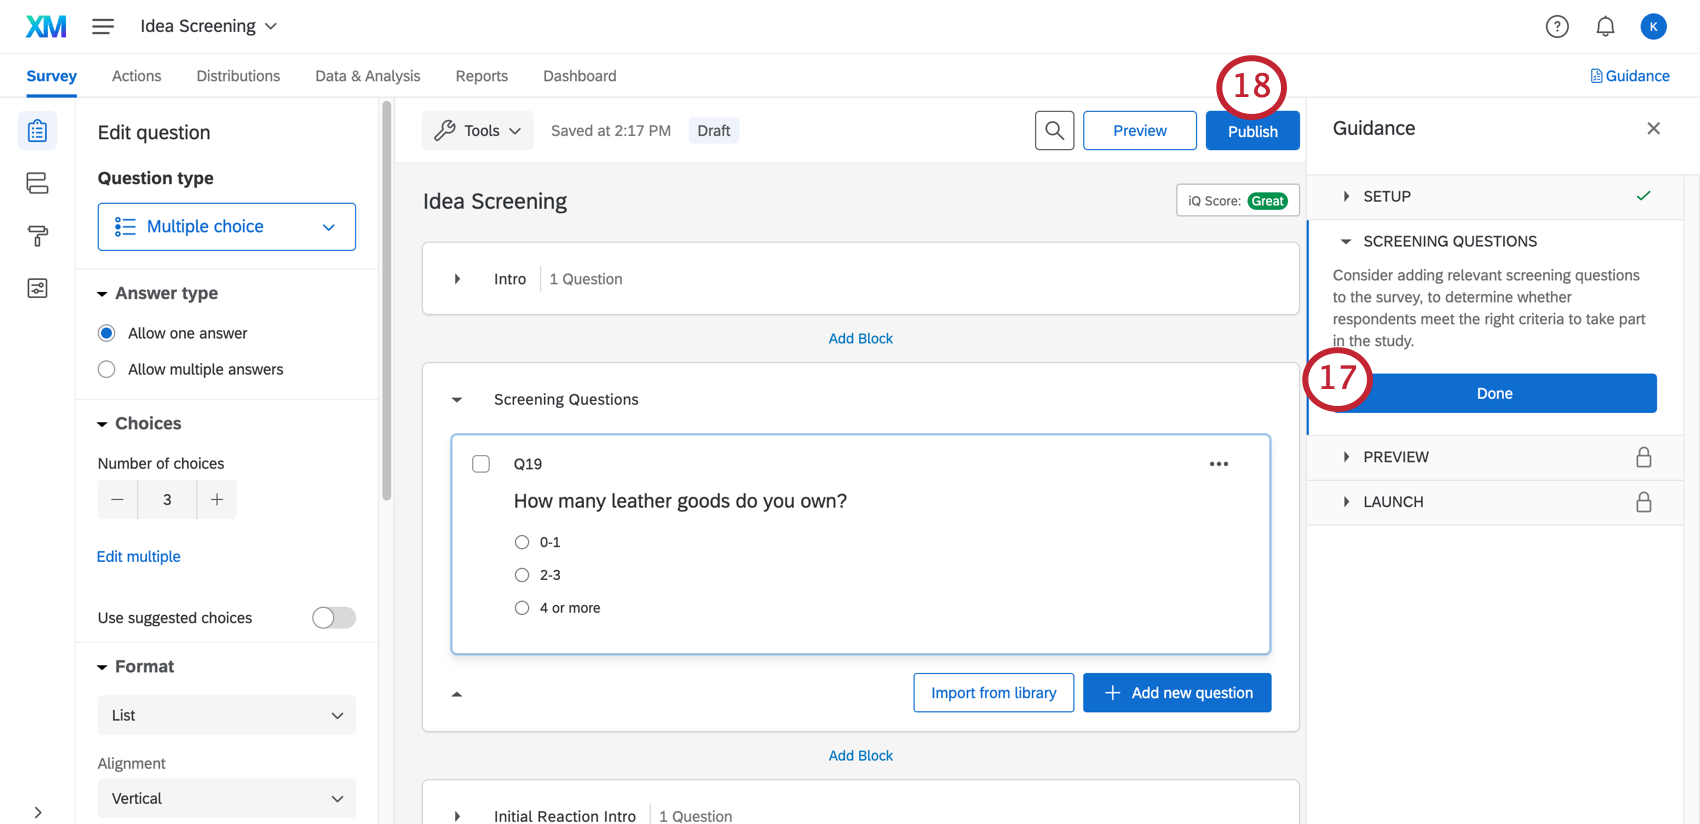Open the Survey flow icon in sidebar

point(37,183)
